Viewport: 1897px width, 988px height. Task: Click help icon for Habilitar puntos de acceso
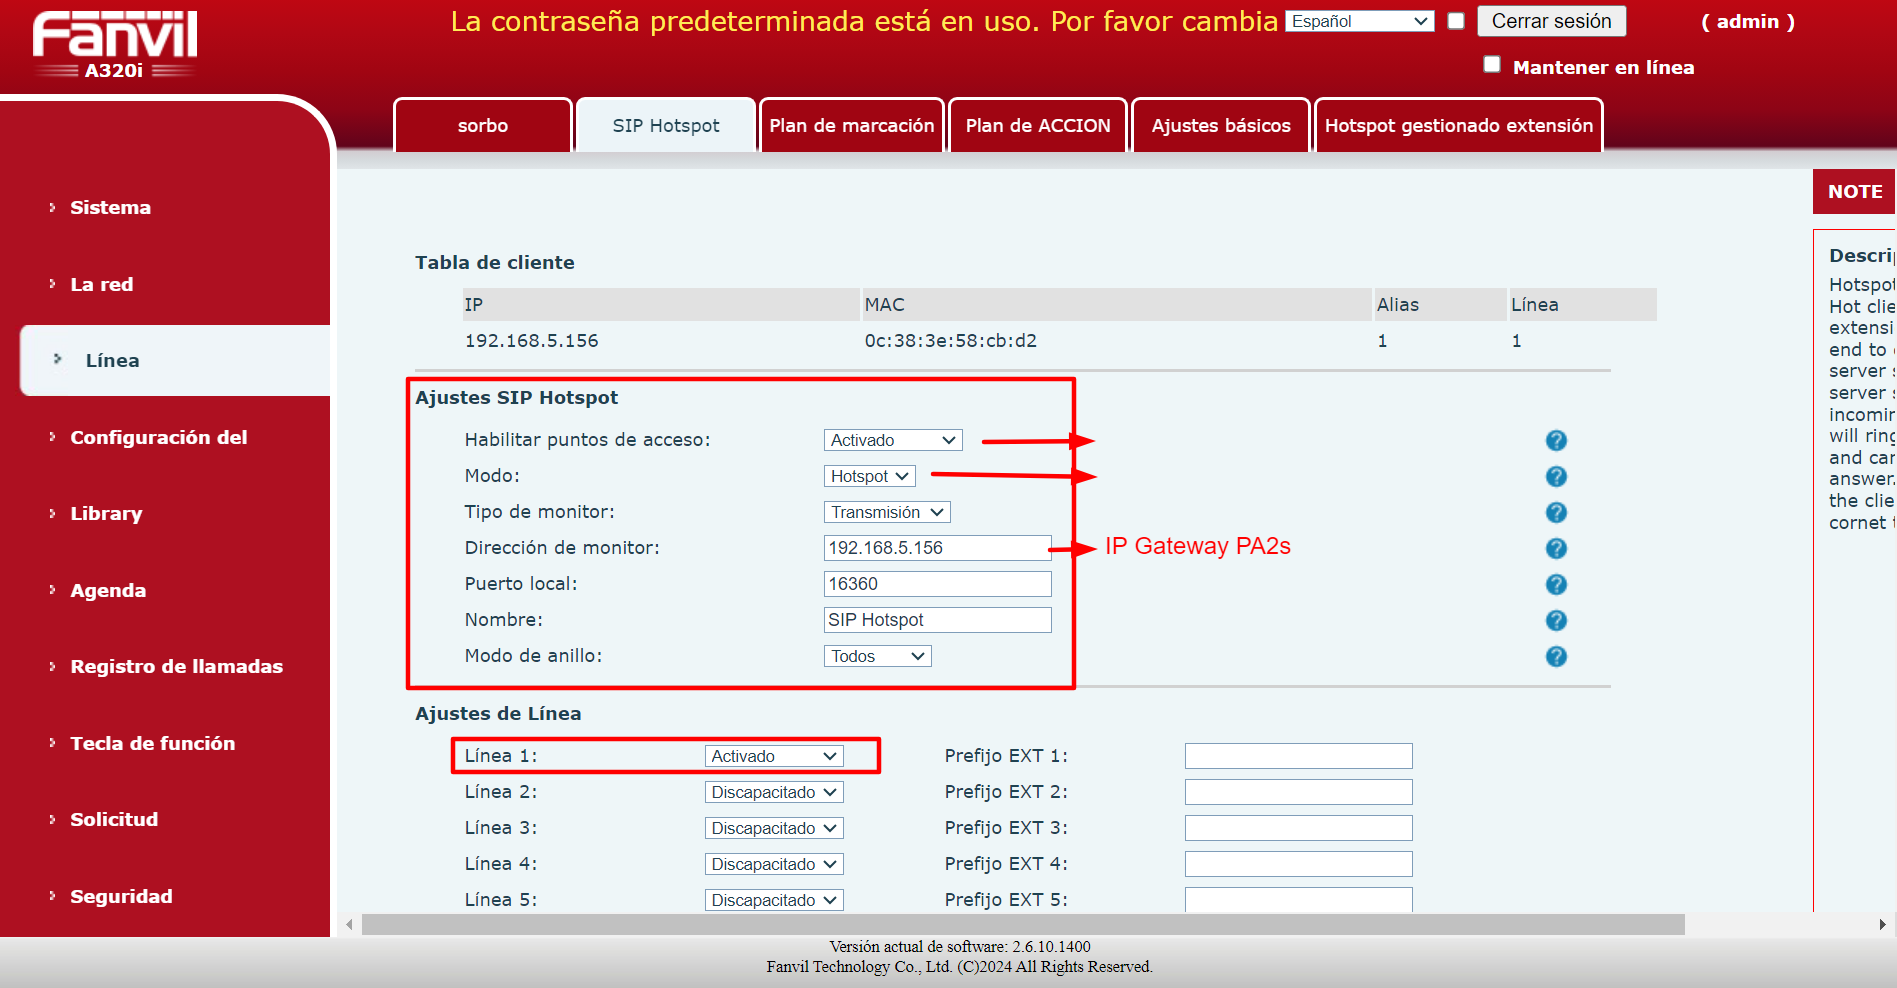[1556, 440]
